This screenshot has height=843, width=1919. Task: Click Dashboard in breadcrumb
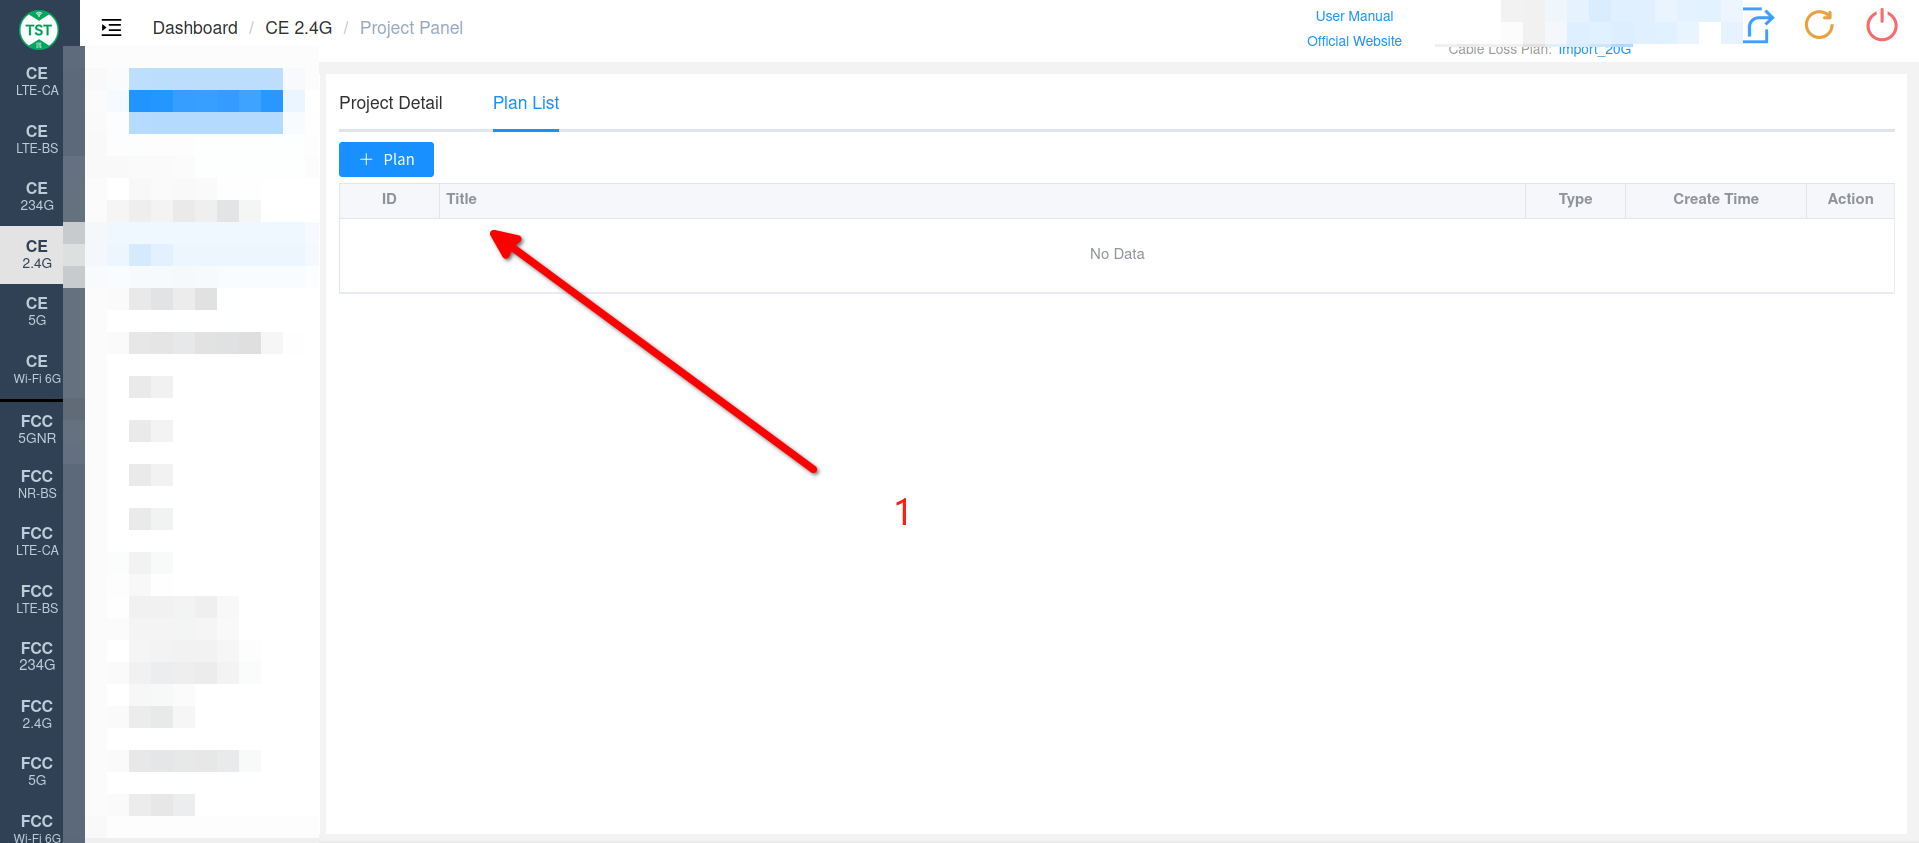[x=195, y=28]
